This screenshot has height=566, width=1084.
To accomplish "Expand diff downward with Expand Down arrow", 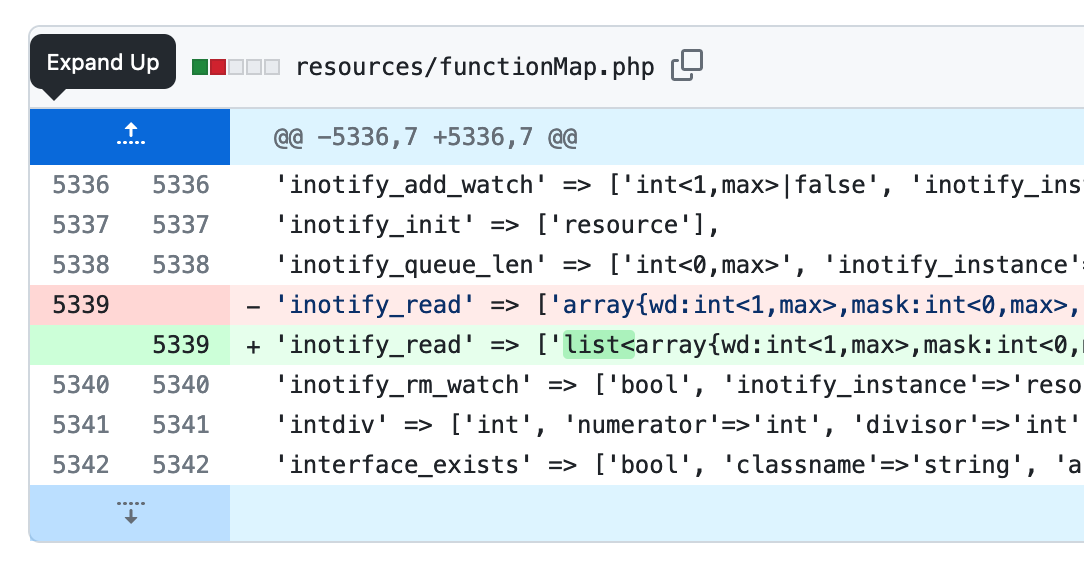I will [x=130, y=513].
